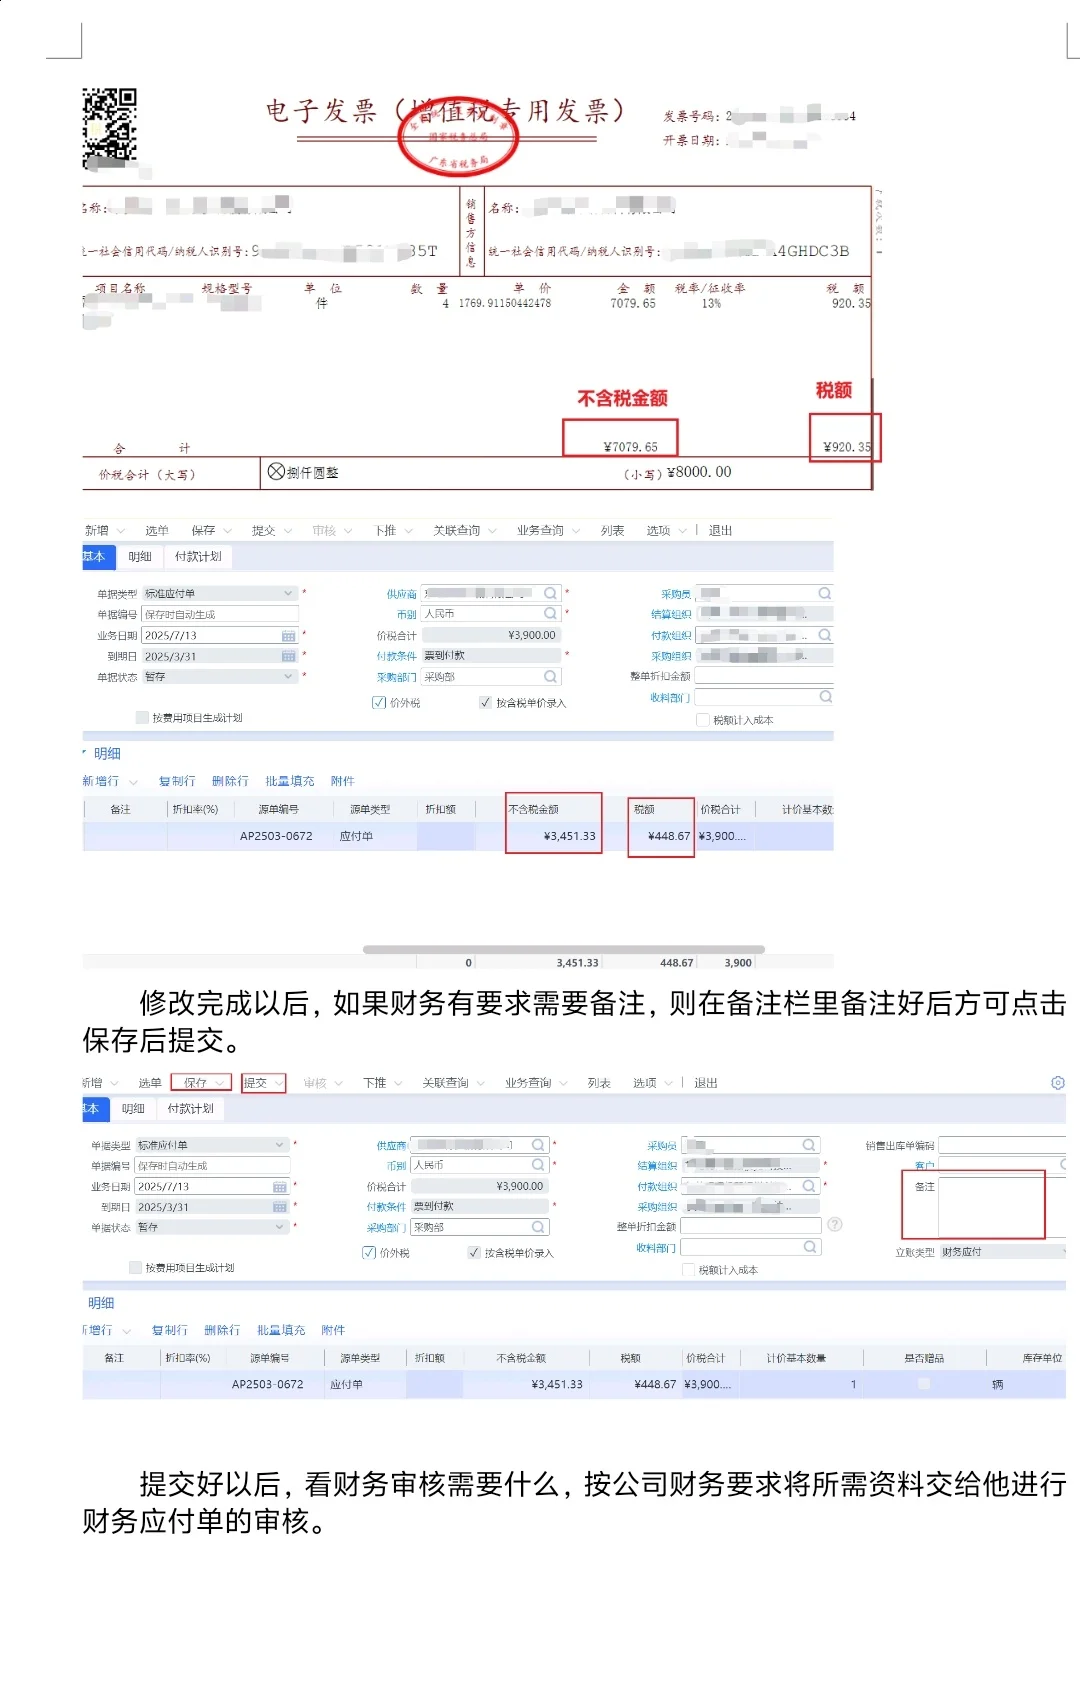Click search icon in upper 供应商 field
The image size is (1080, 1703).
point(550,593)
